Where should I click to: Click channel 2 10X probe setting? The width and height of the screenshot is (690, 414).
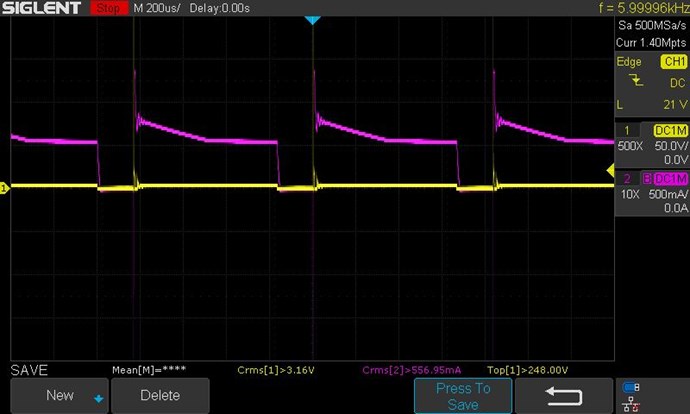630,194
